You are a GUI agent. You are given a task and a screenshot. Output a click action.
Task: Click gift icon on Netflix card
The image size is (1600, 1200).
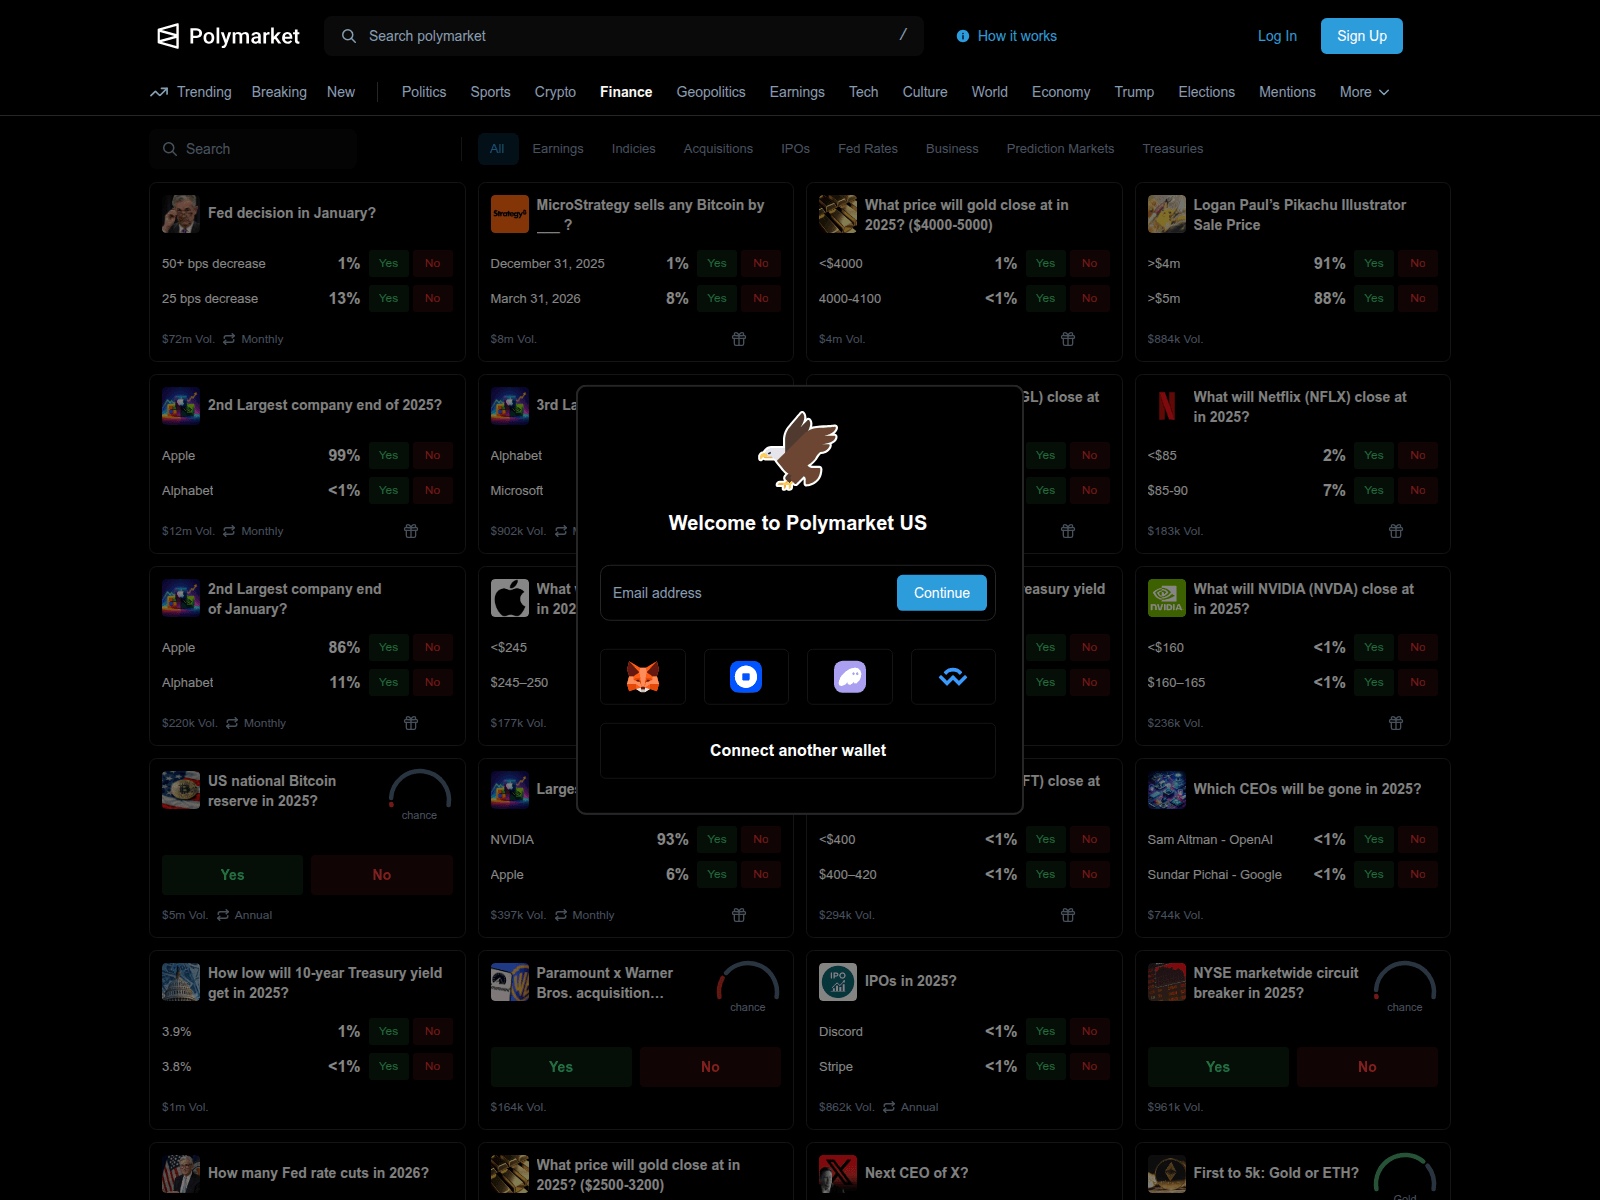coord(1396,531)
